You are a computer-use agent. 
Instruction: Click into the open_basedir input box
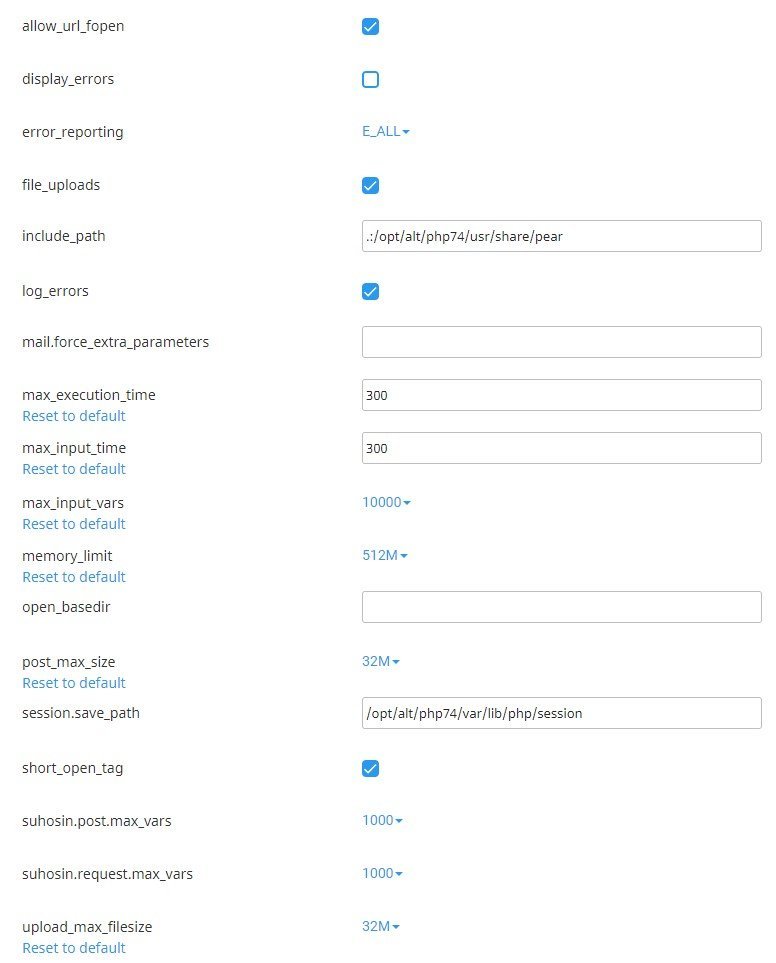pos(561,607)
